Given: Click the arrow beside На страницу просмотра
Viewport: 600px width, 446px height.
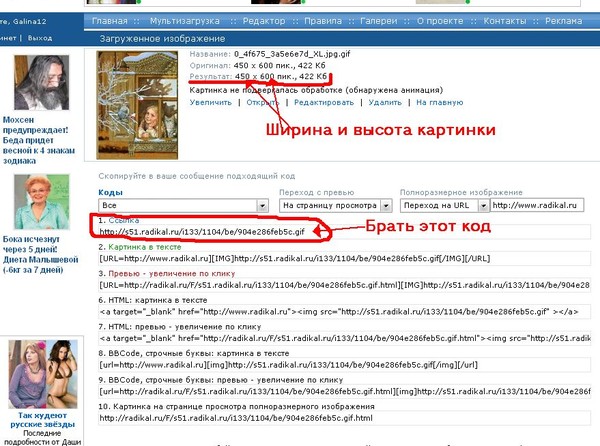Looking at the screenshot, I should pos(386,206).
